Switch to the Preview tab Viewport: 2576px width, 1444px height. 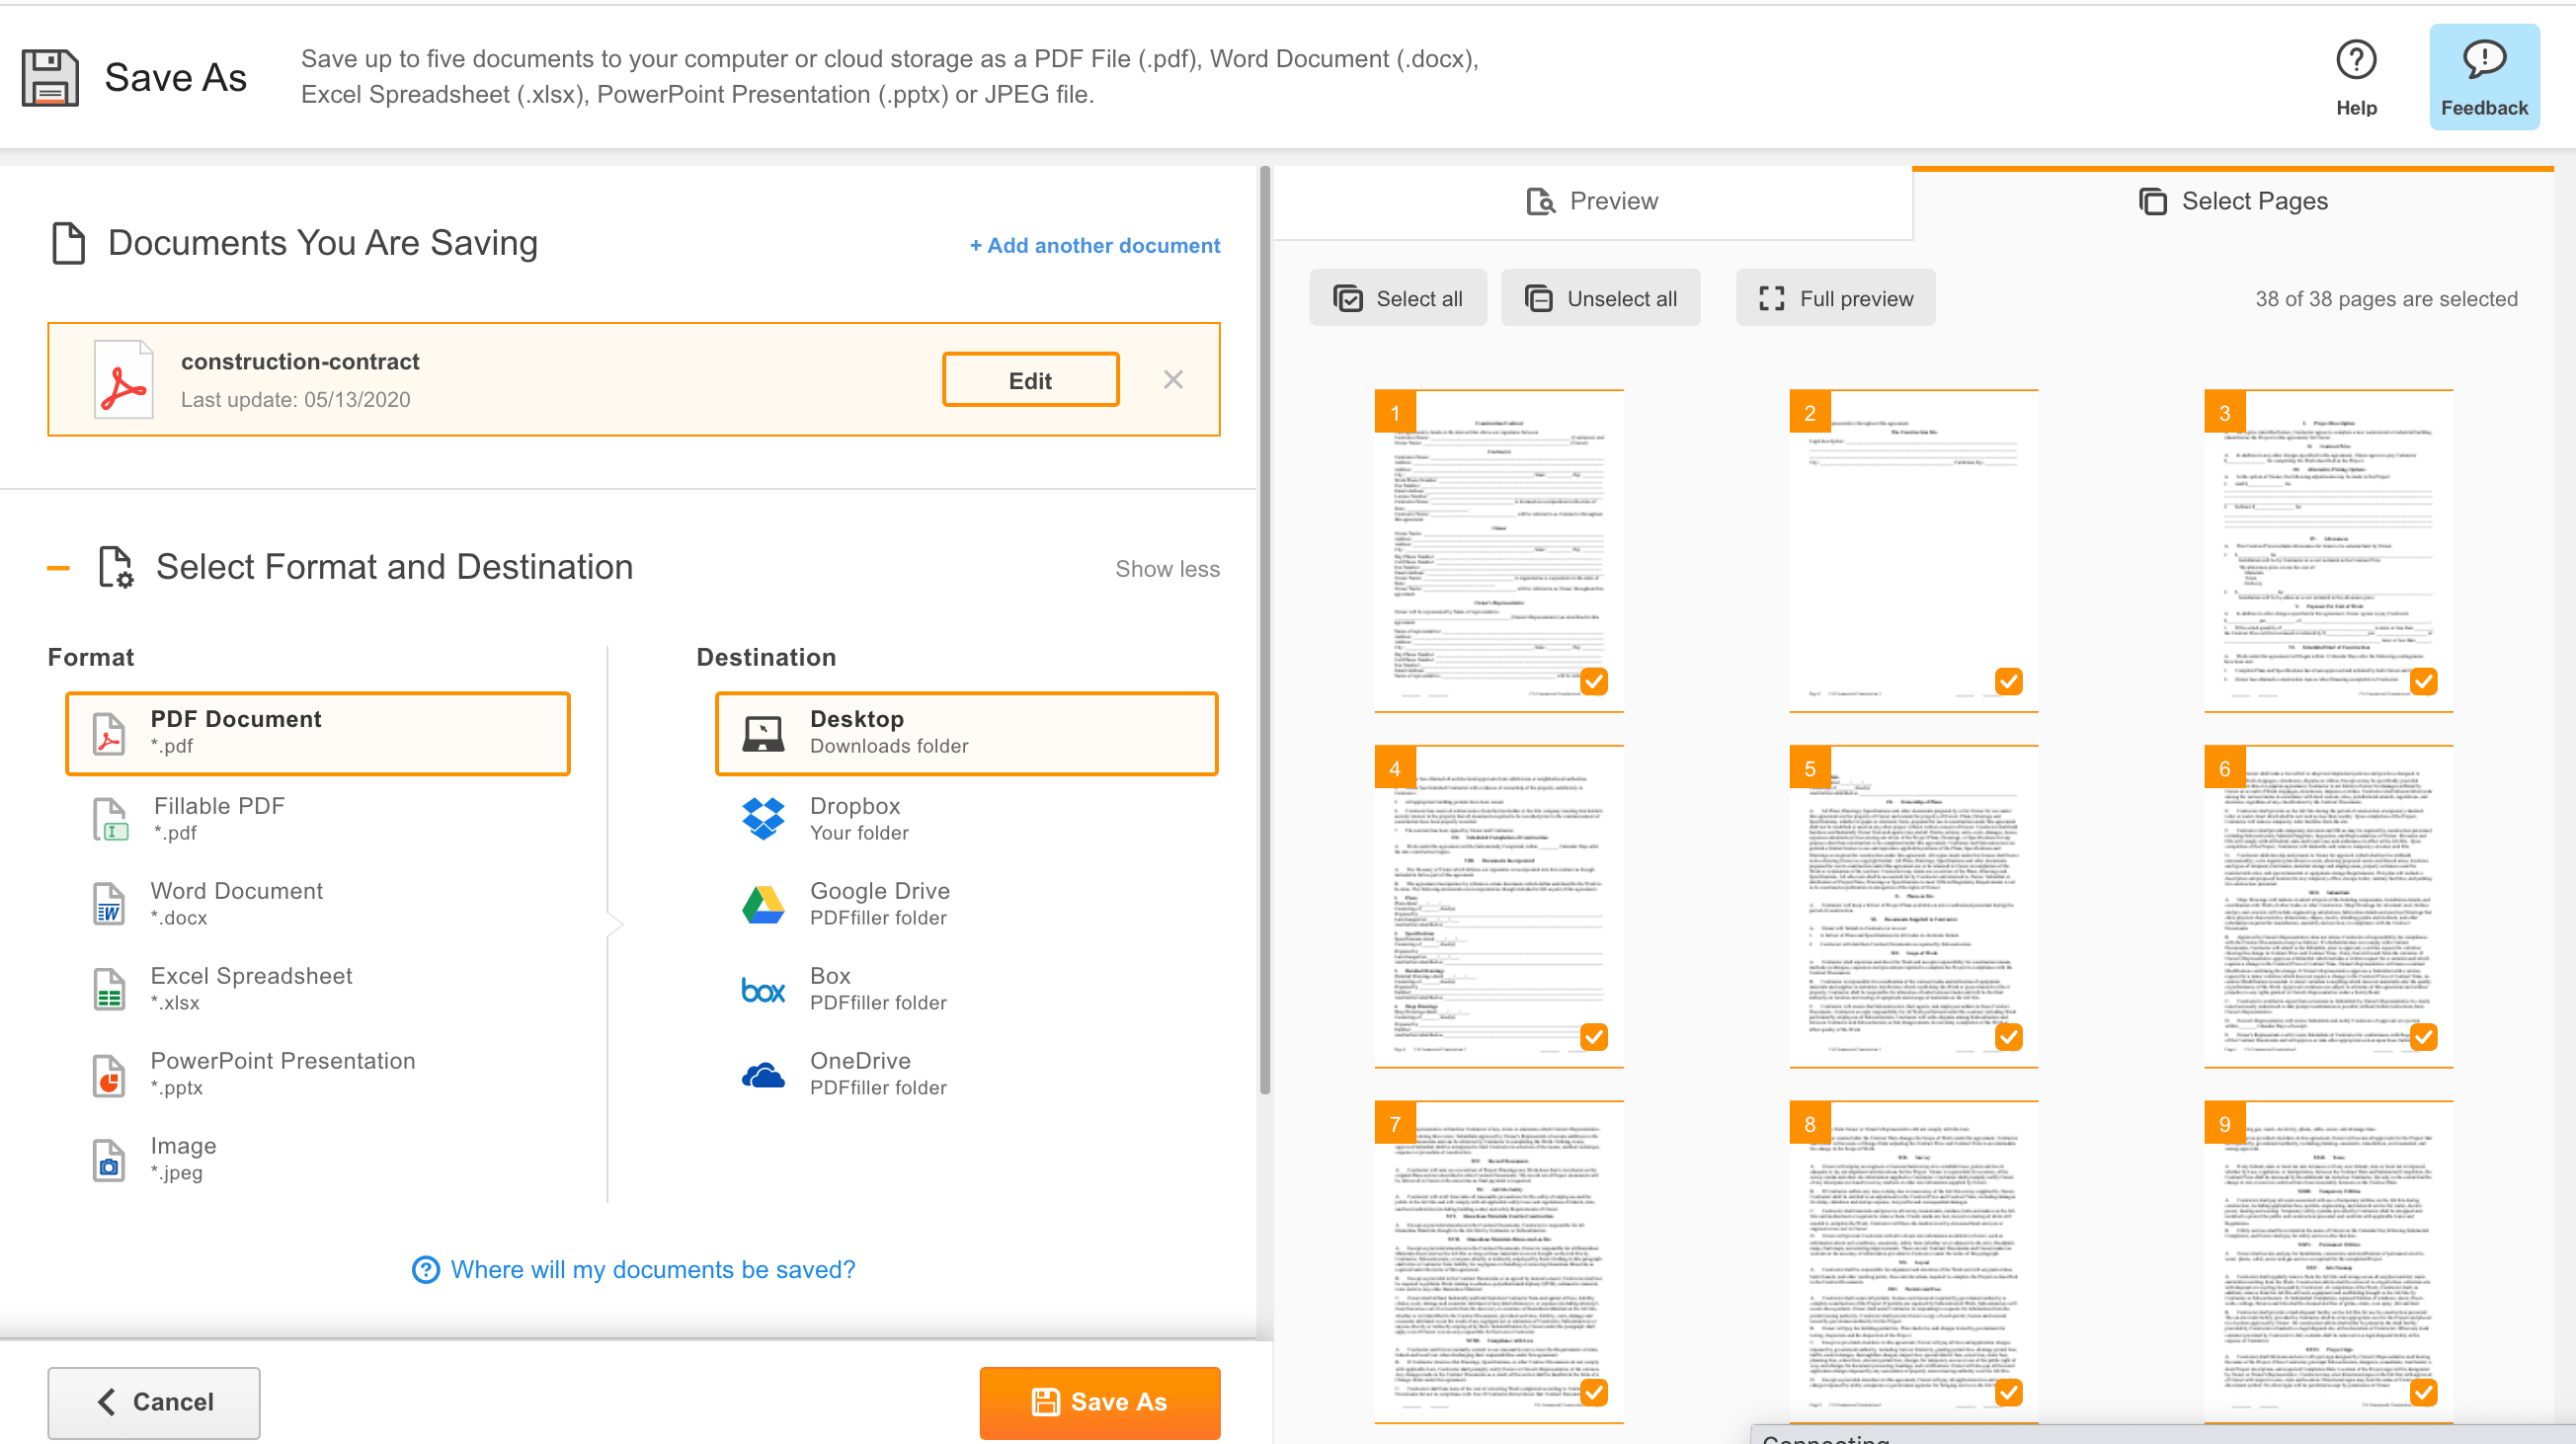(x=1592, y=202)
